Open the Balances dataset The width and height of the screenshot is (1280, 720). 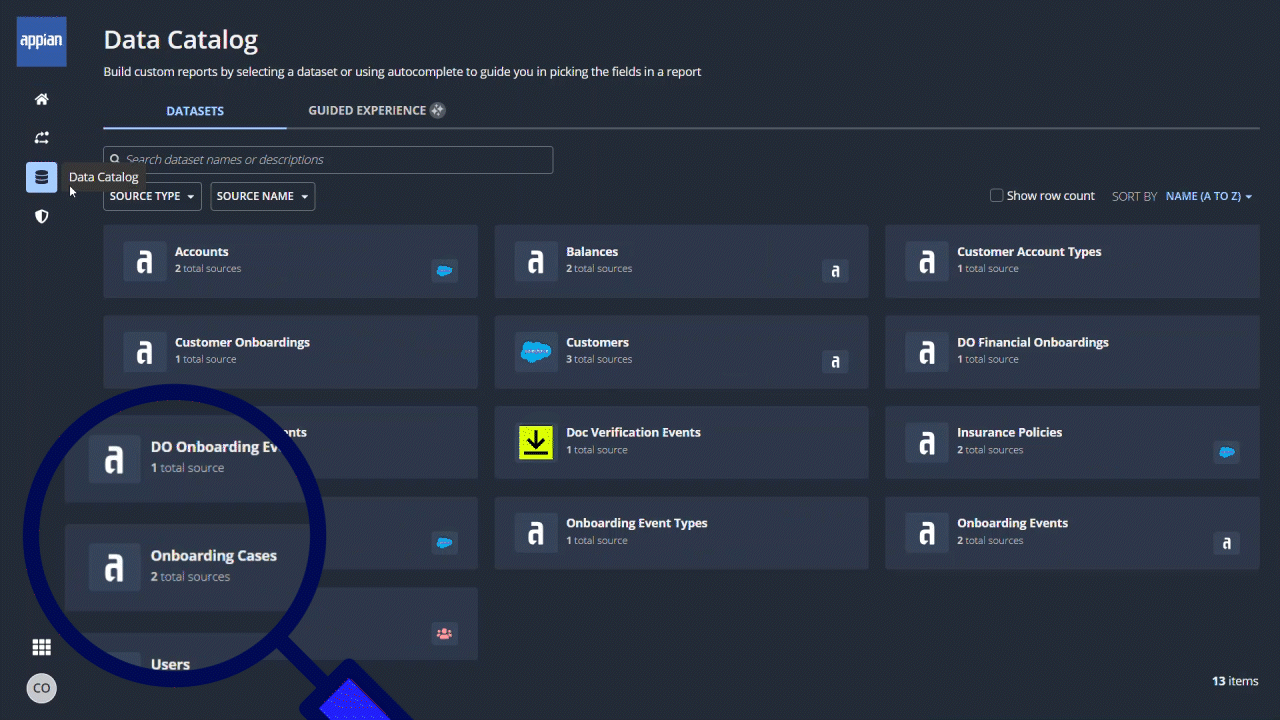tap(681, 261)
